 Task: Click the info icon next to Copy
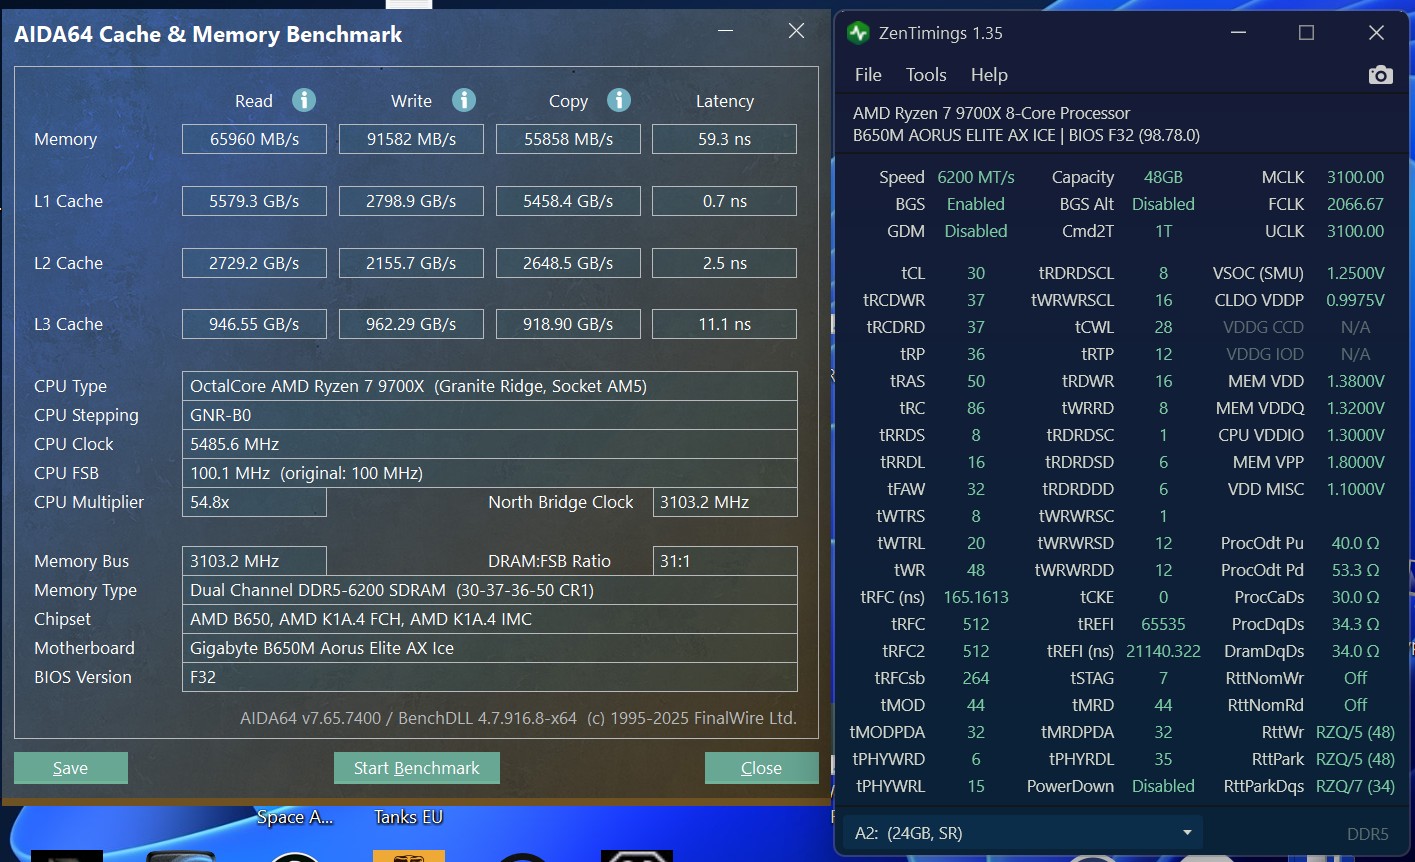coord(619,100)
